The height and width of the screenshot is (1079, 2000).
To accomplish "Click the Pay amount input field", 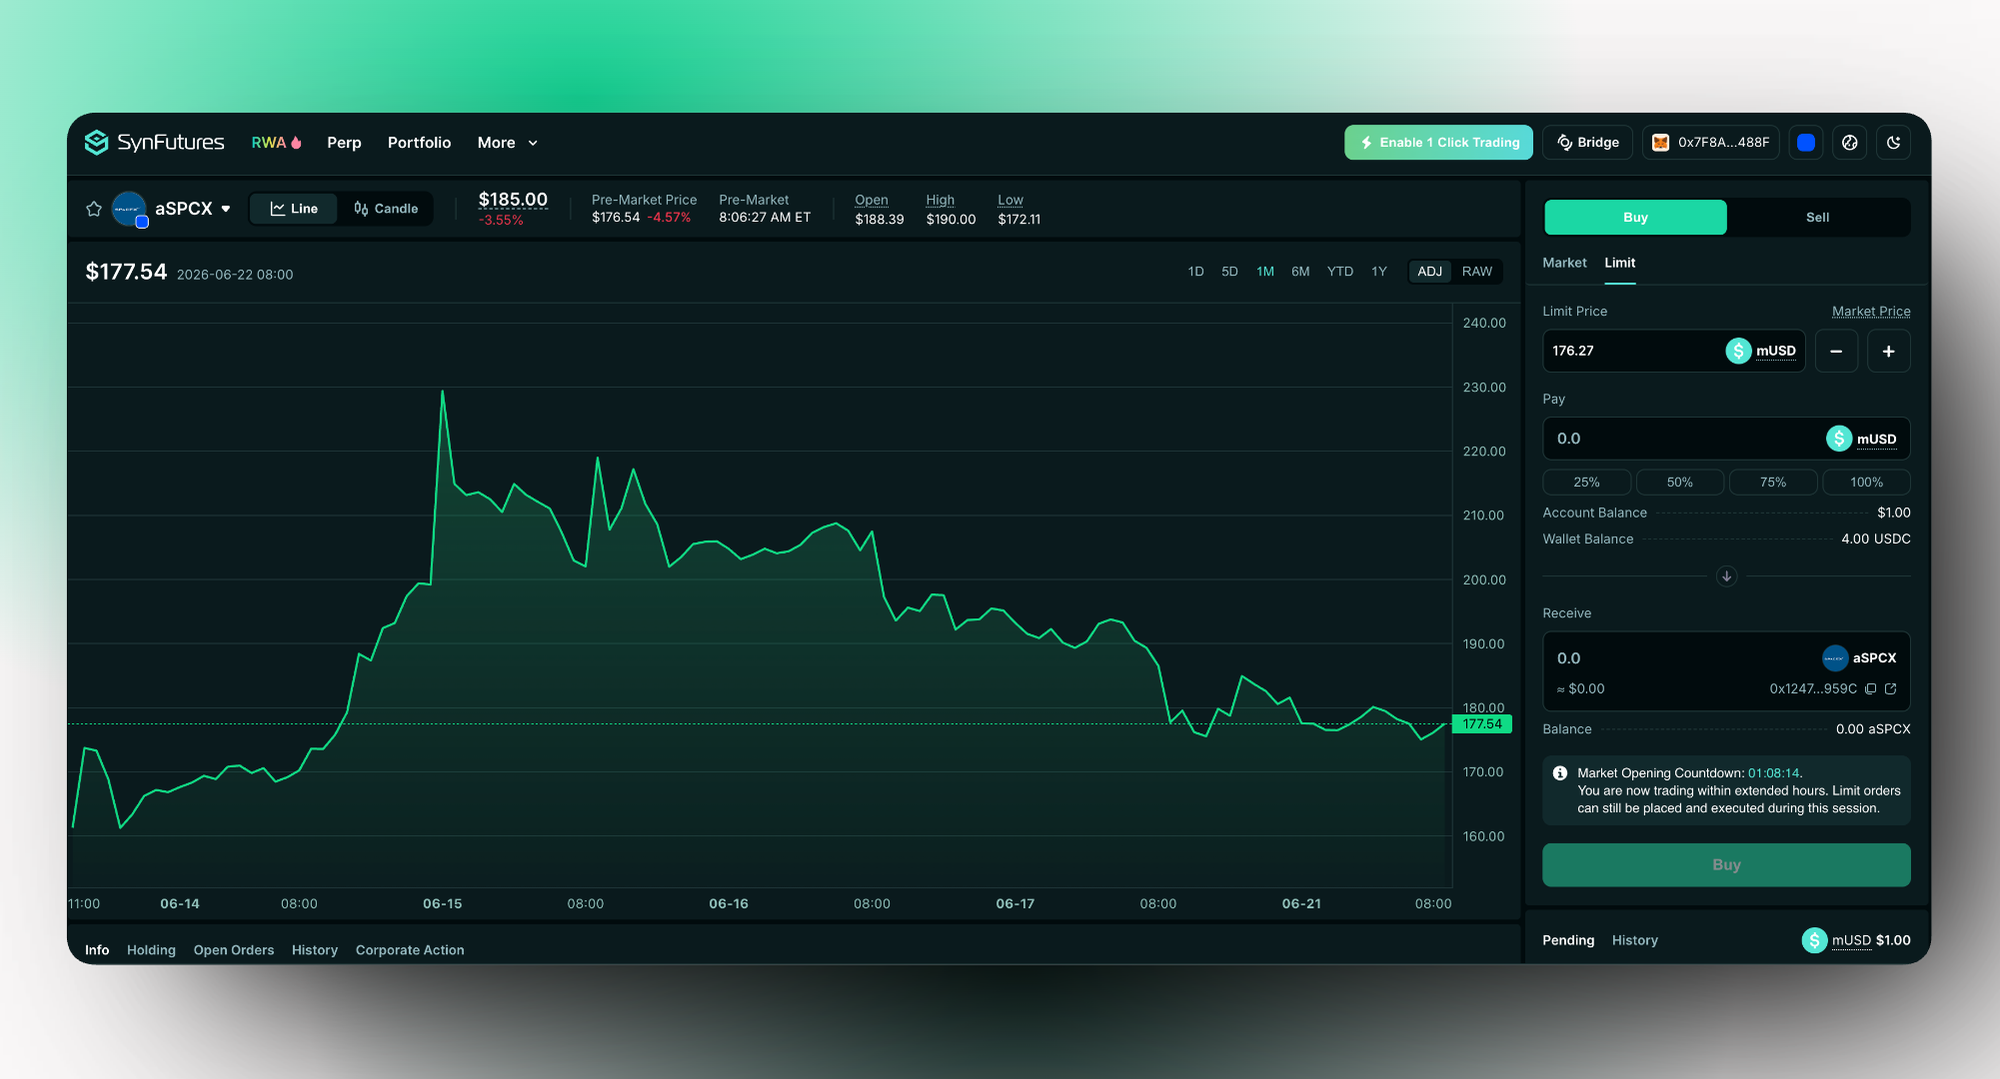I will point(1726,439).
